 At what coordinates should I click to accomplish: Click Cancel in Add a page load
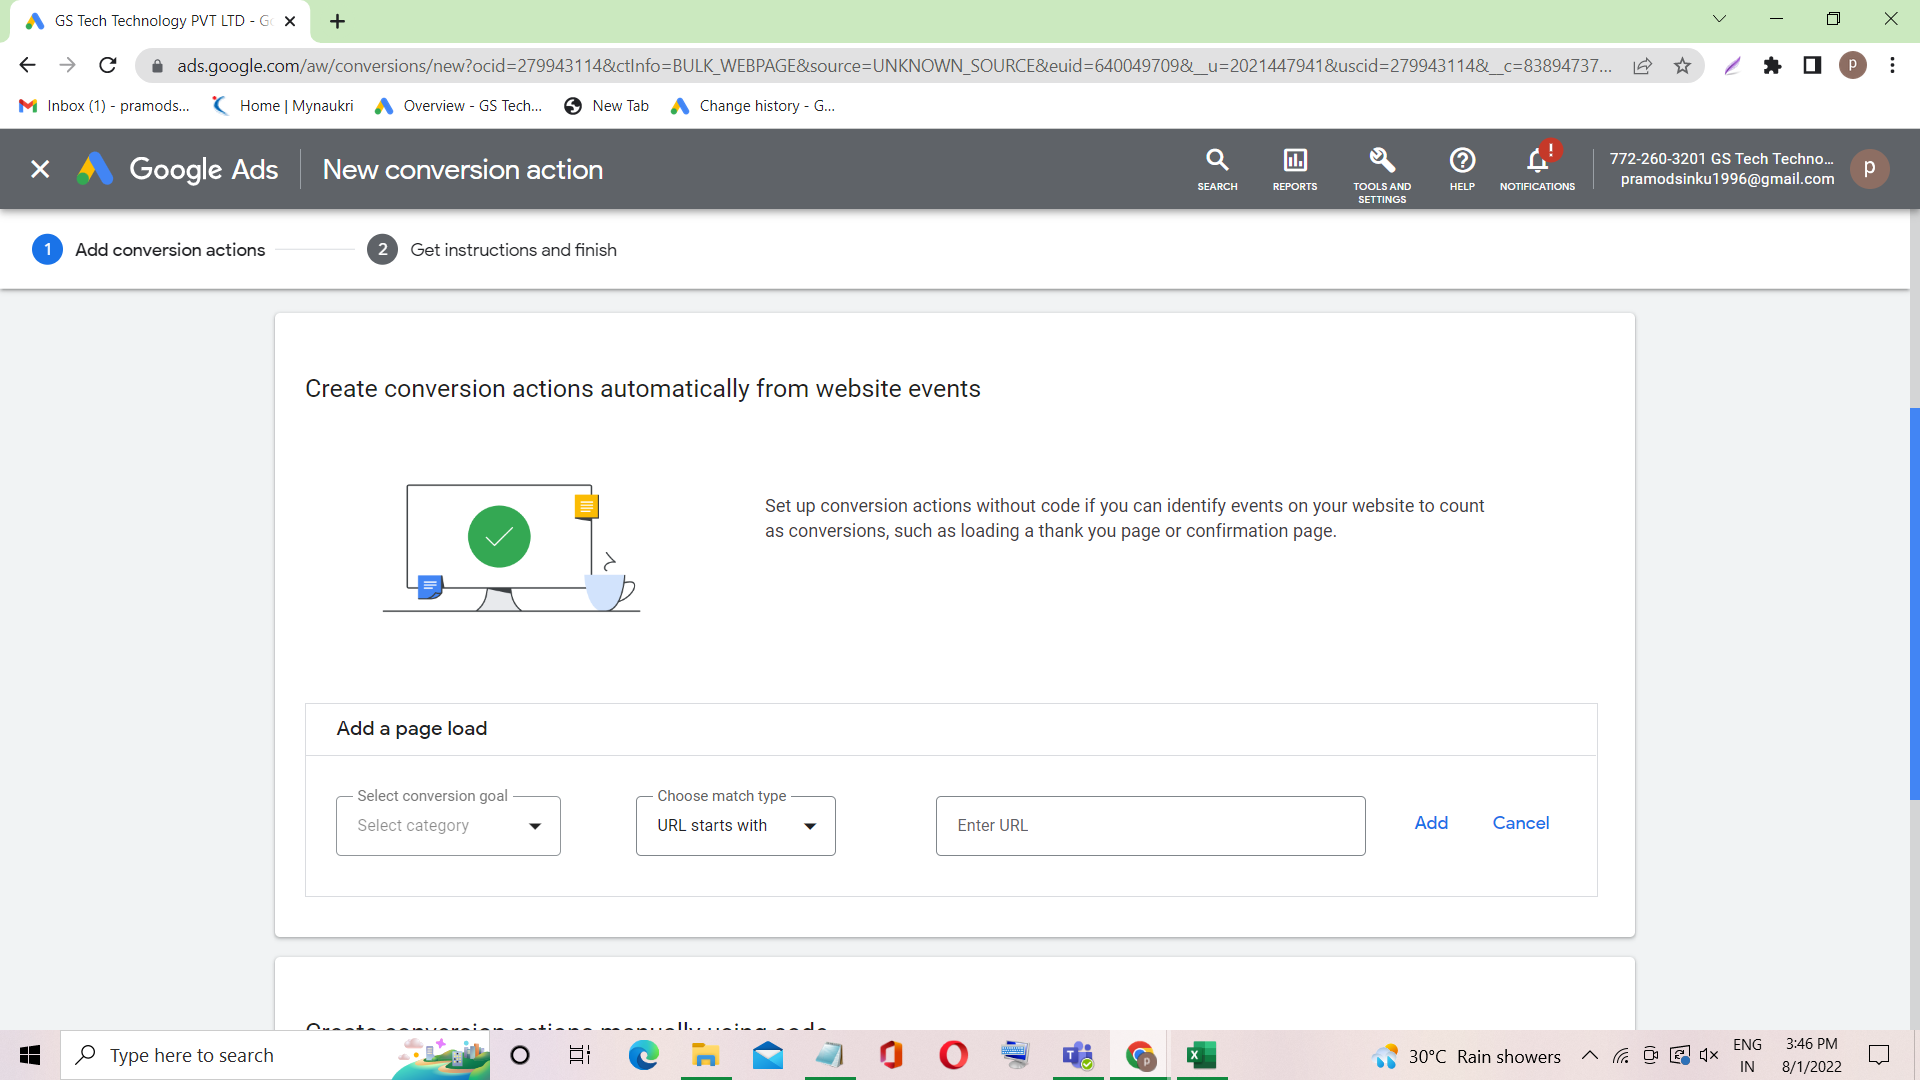1520,823
